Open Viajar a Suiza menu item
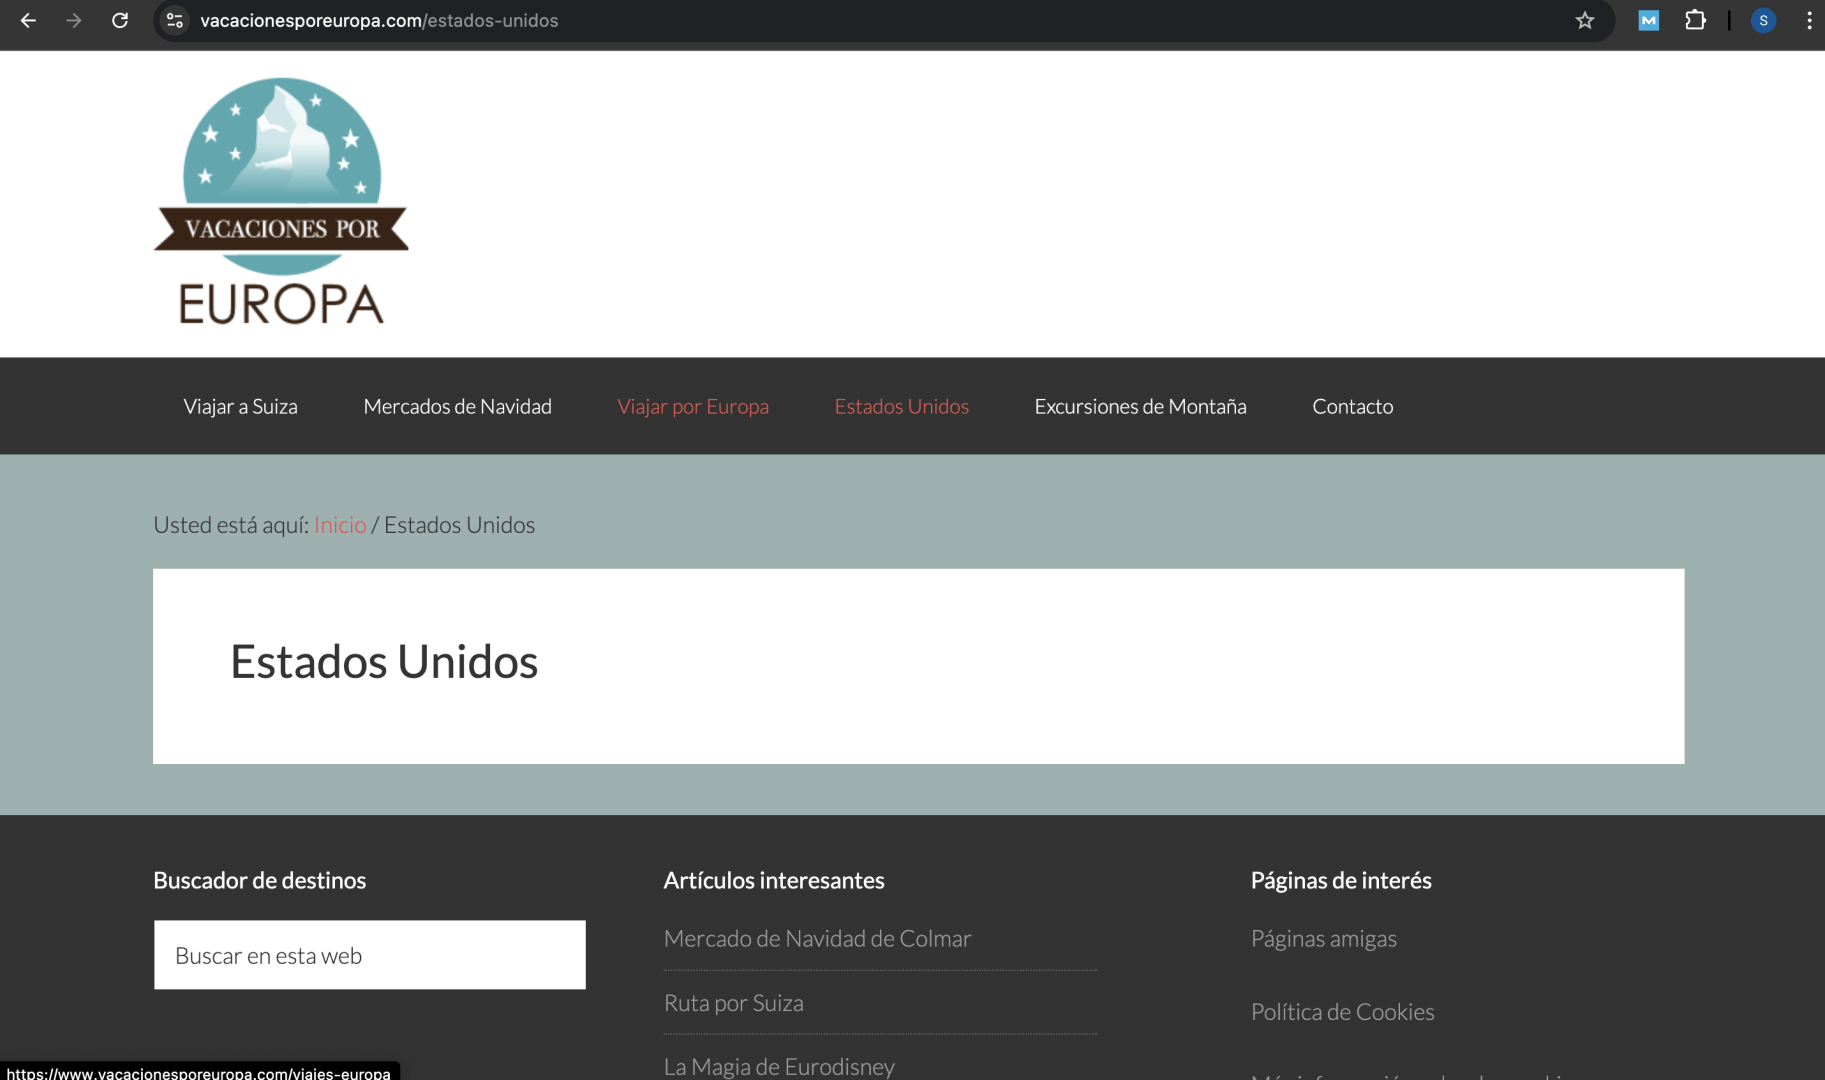The height and width of the screenshot is (1080, 1825). (x=240, y=406)
